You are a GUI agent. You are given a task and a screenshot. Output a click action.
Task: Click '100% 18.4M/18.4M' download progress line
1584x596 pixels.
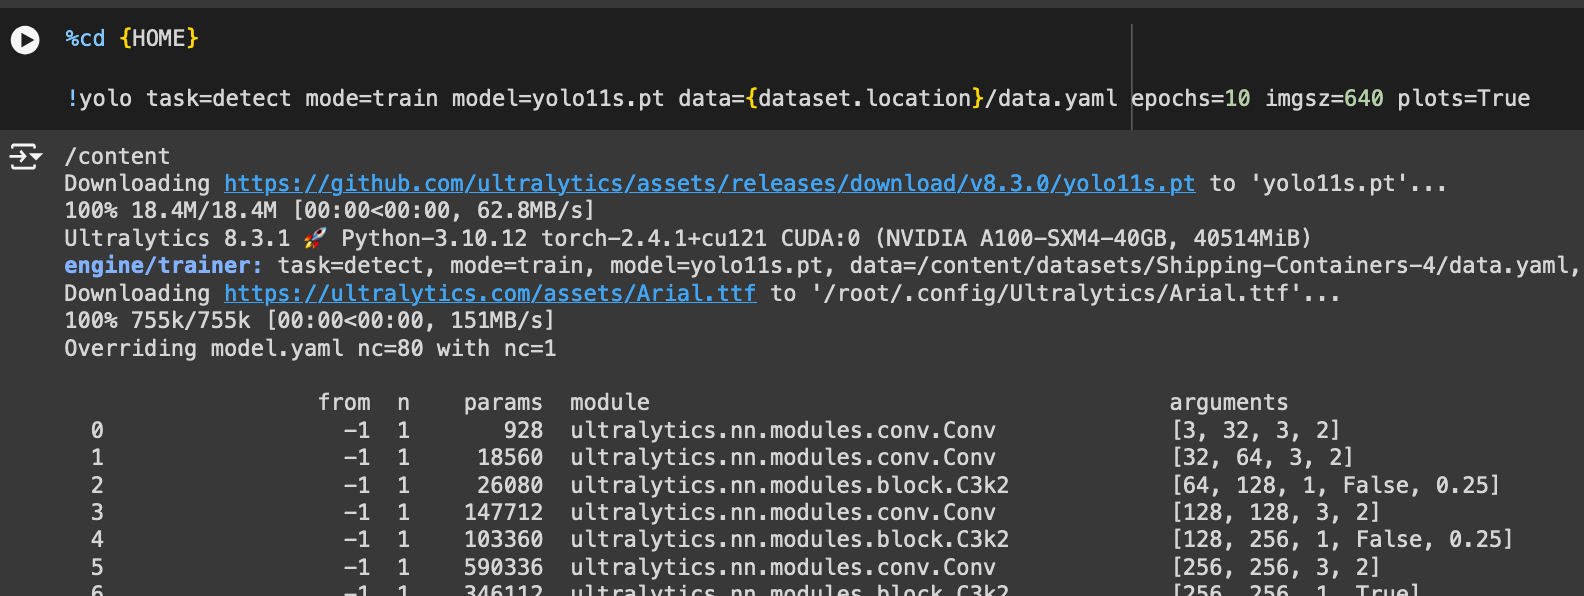(330, 210)
